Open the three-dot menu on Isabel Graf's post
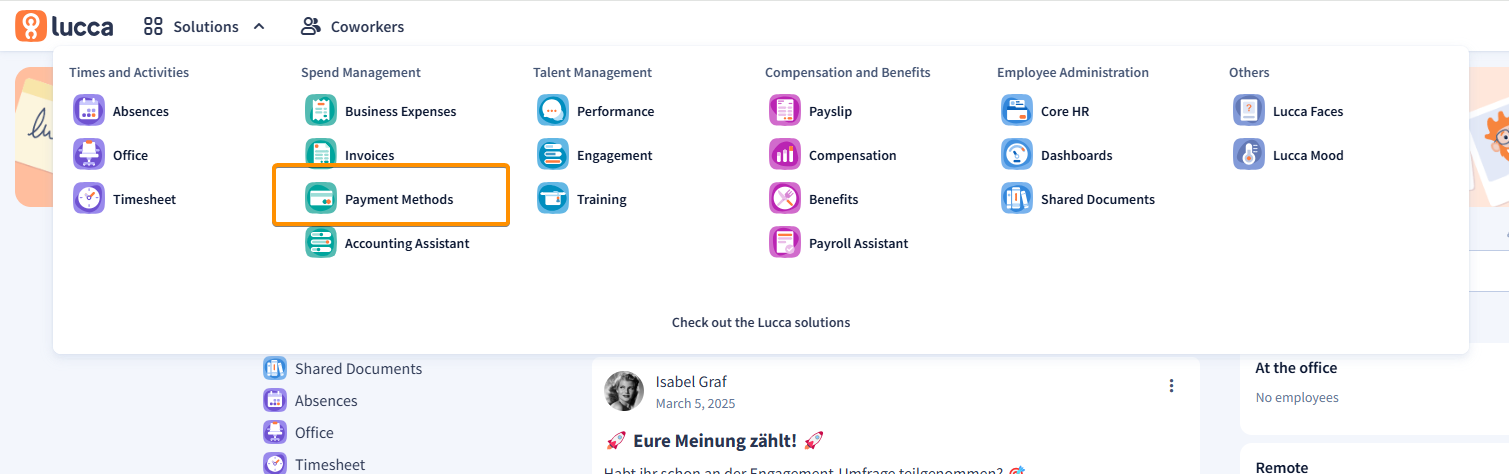The width and height of the screenshot is (1509, 474). [1171, 386]
